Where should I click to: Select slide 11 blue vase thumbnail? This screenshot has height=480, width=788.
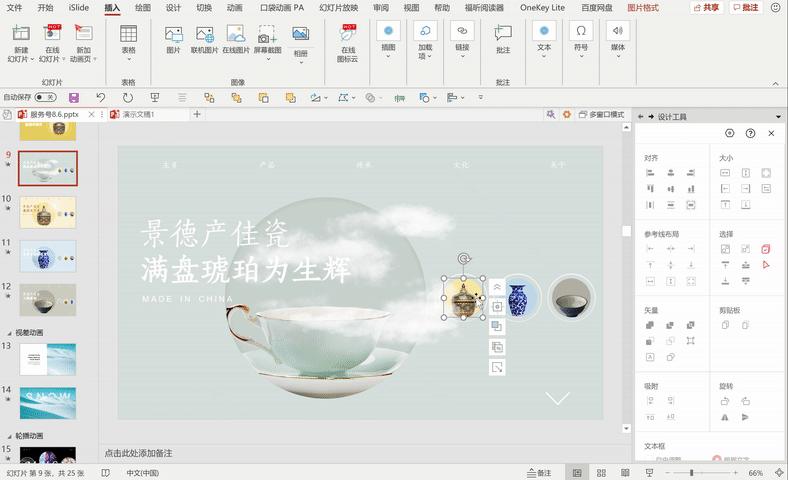(48, 256)
